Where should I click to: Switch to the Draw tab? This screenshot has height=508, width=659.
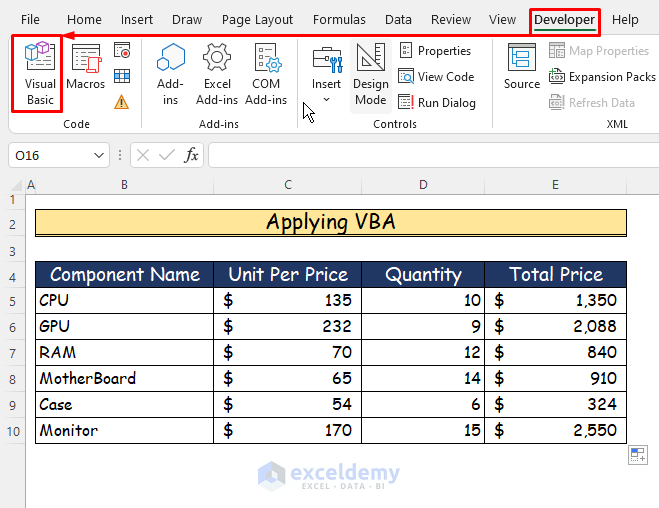(187, 20)
